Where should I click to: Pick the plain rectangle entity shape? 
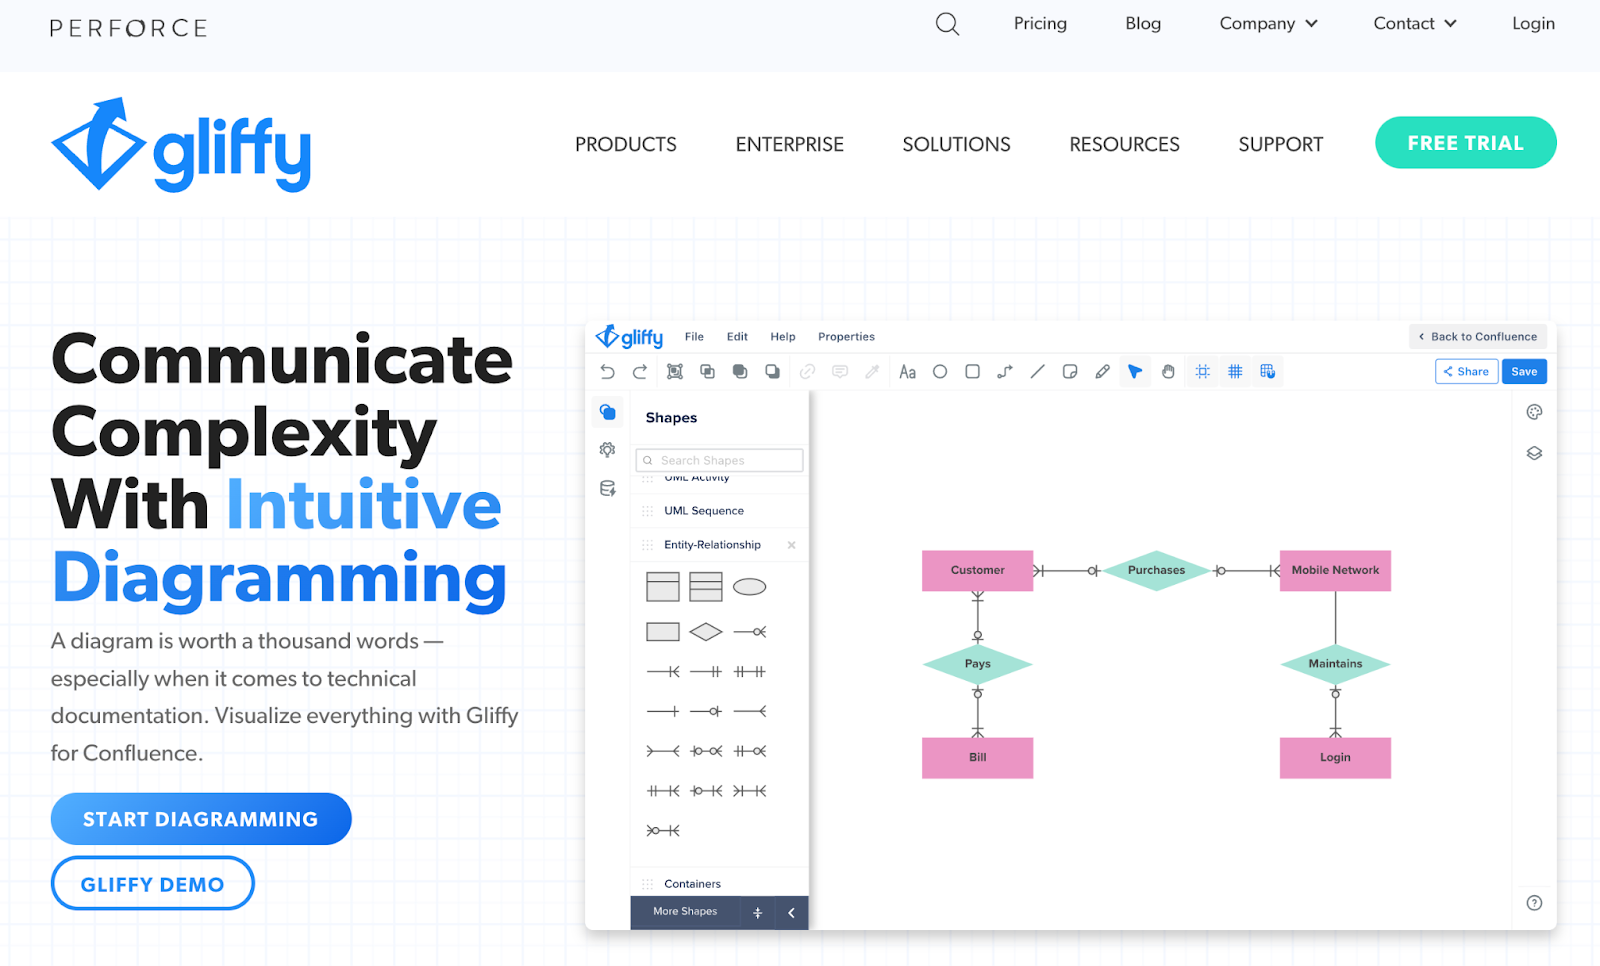click(663, 632)
